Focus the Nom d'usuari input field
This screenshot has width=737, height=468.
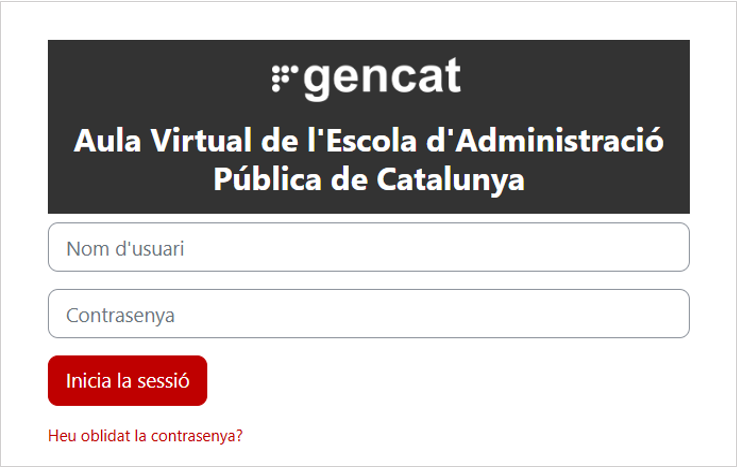tap(368, 247)
